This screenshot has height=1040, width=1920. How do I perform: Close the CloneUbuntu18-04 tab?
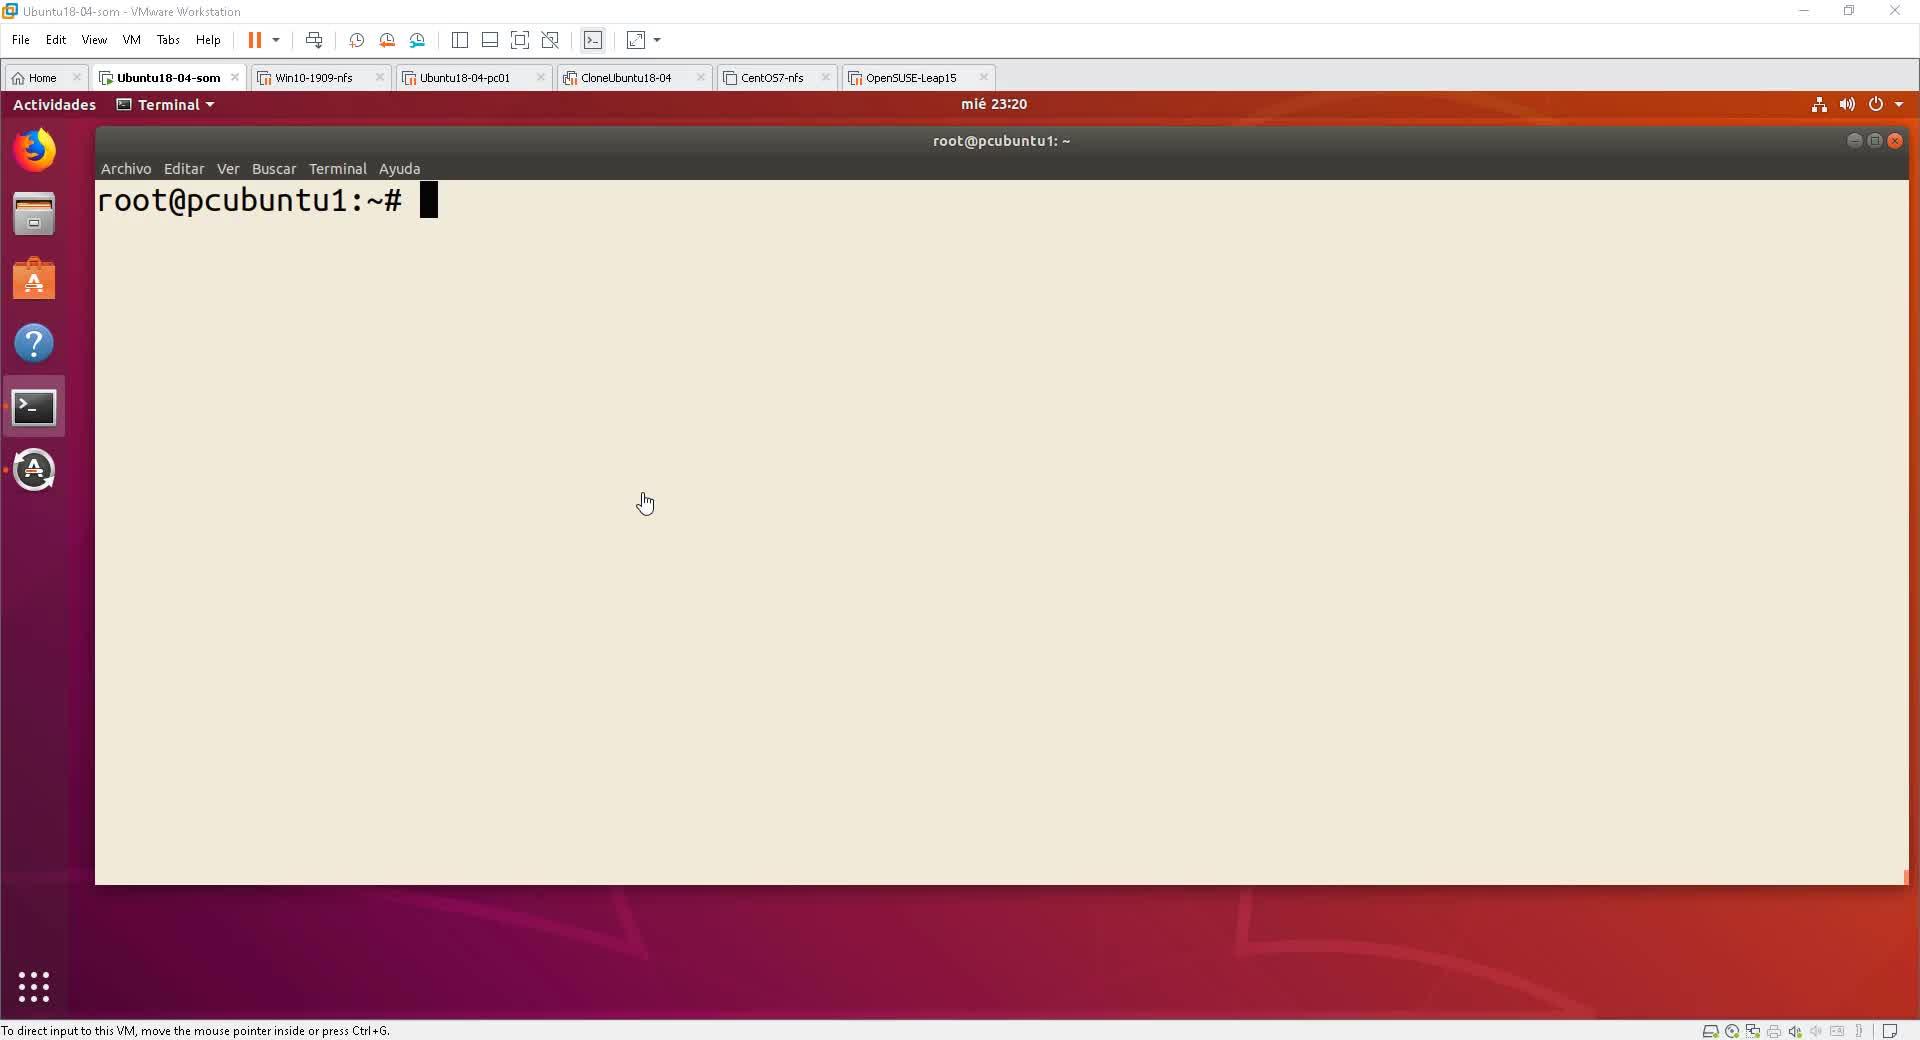700,77
